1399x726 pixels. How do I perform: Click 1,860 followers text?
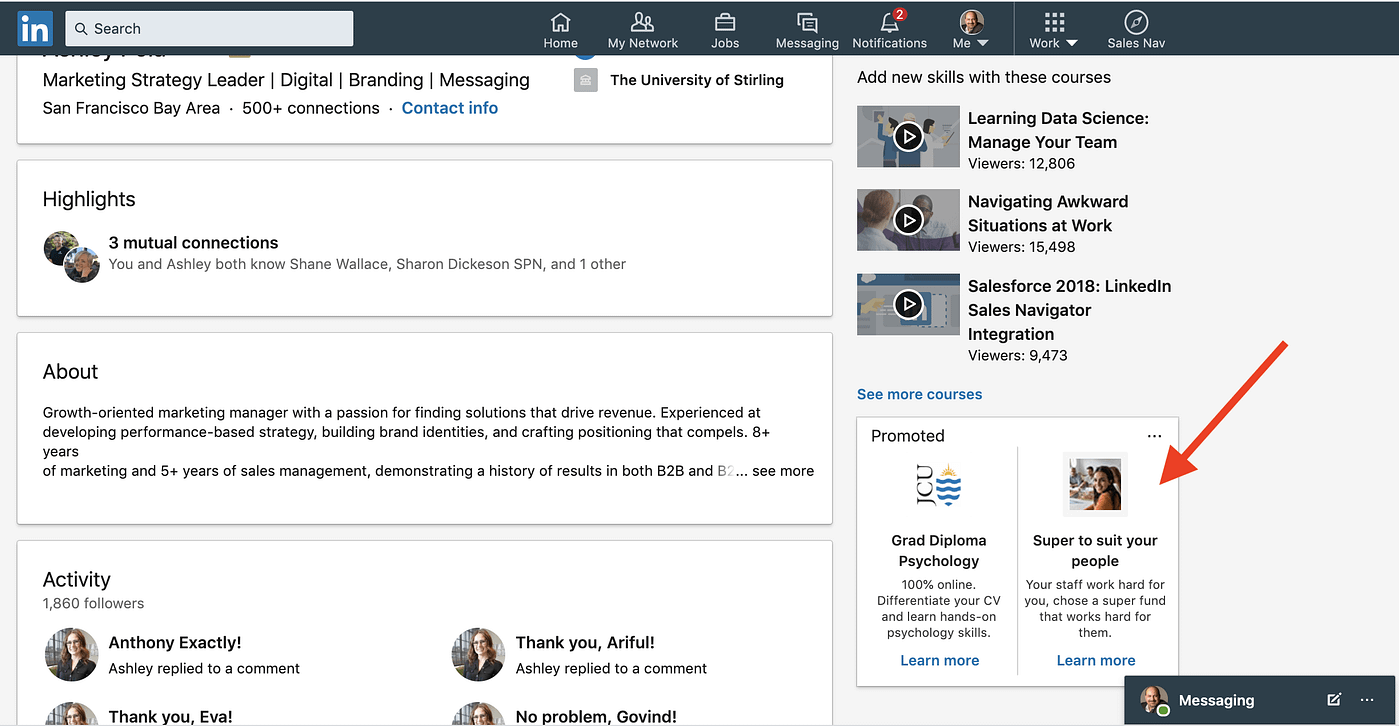click(93, 603)
